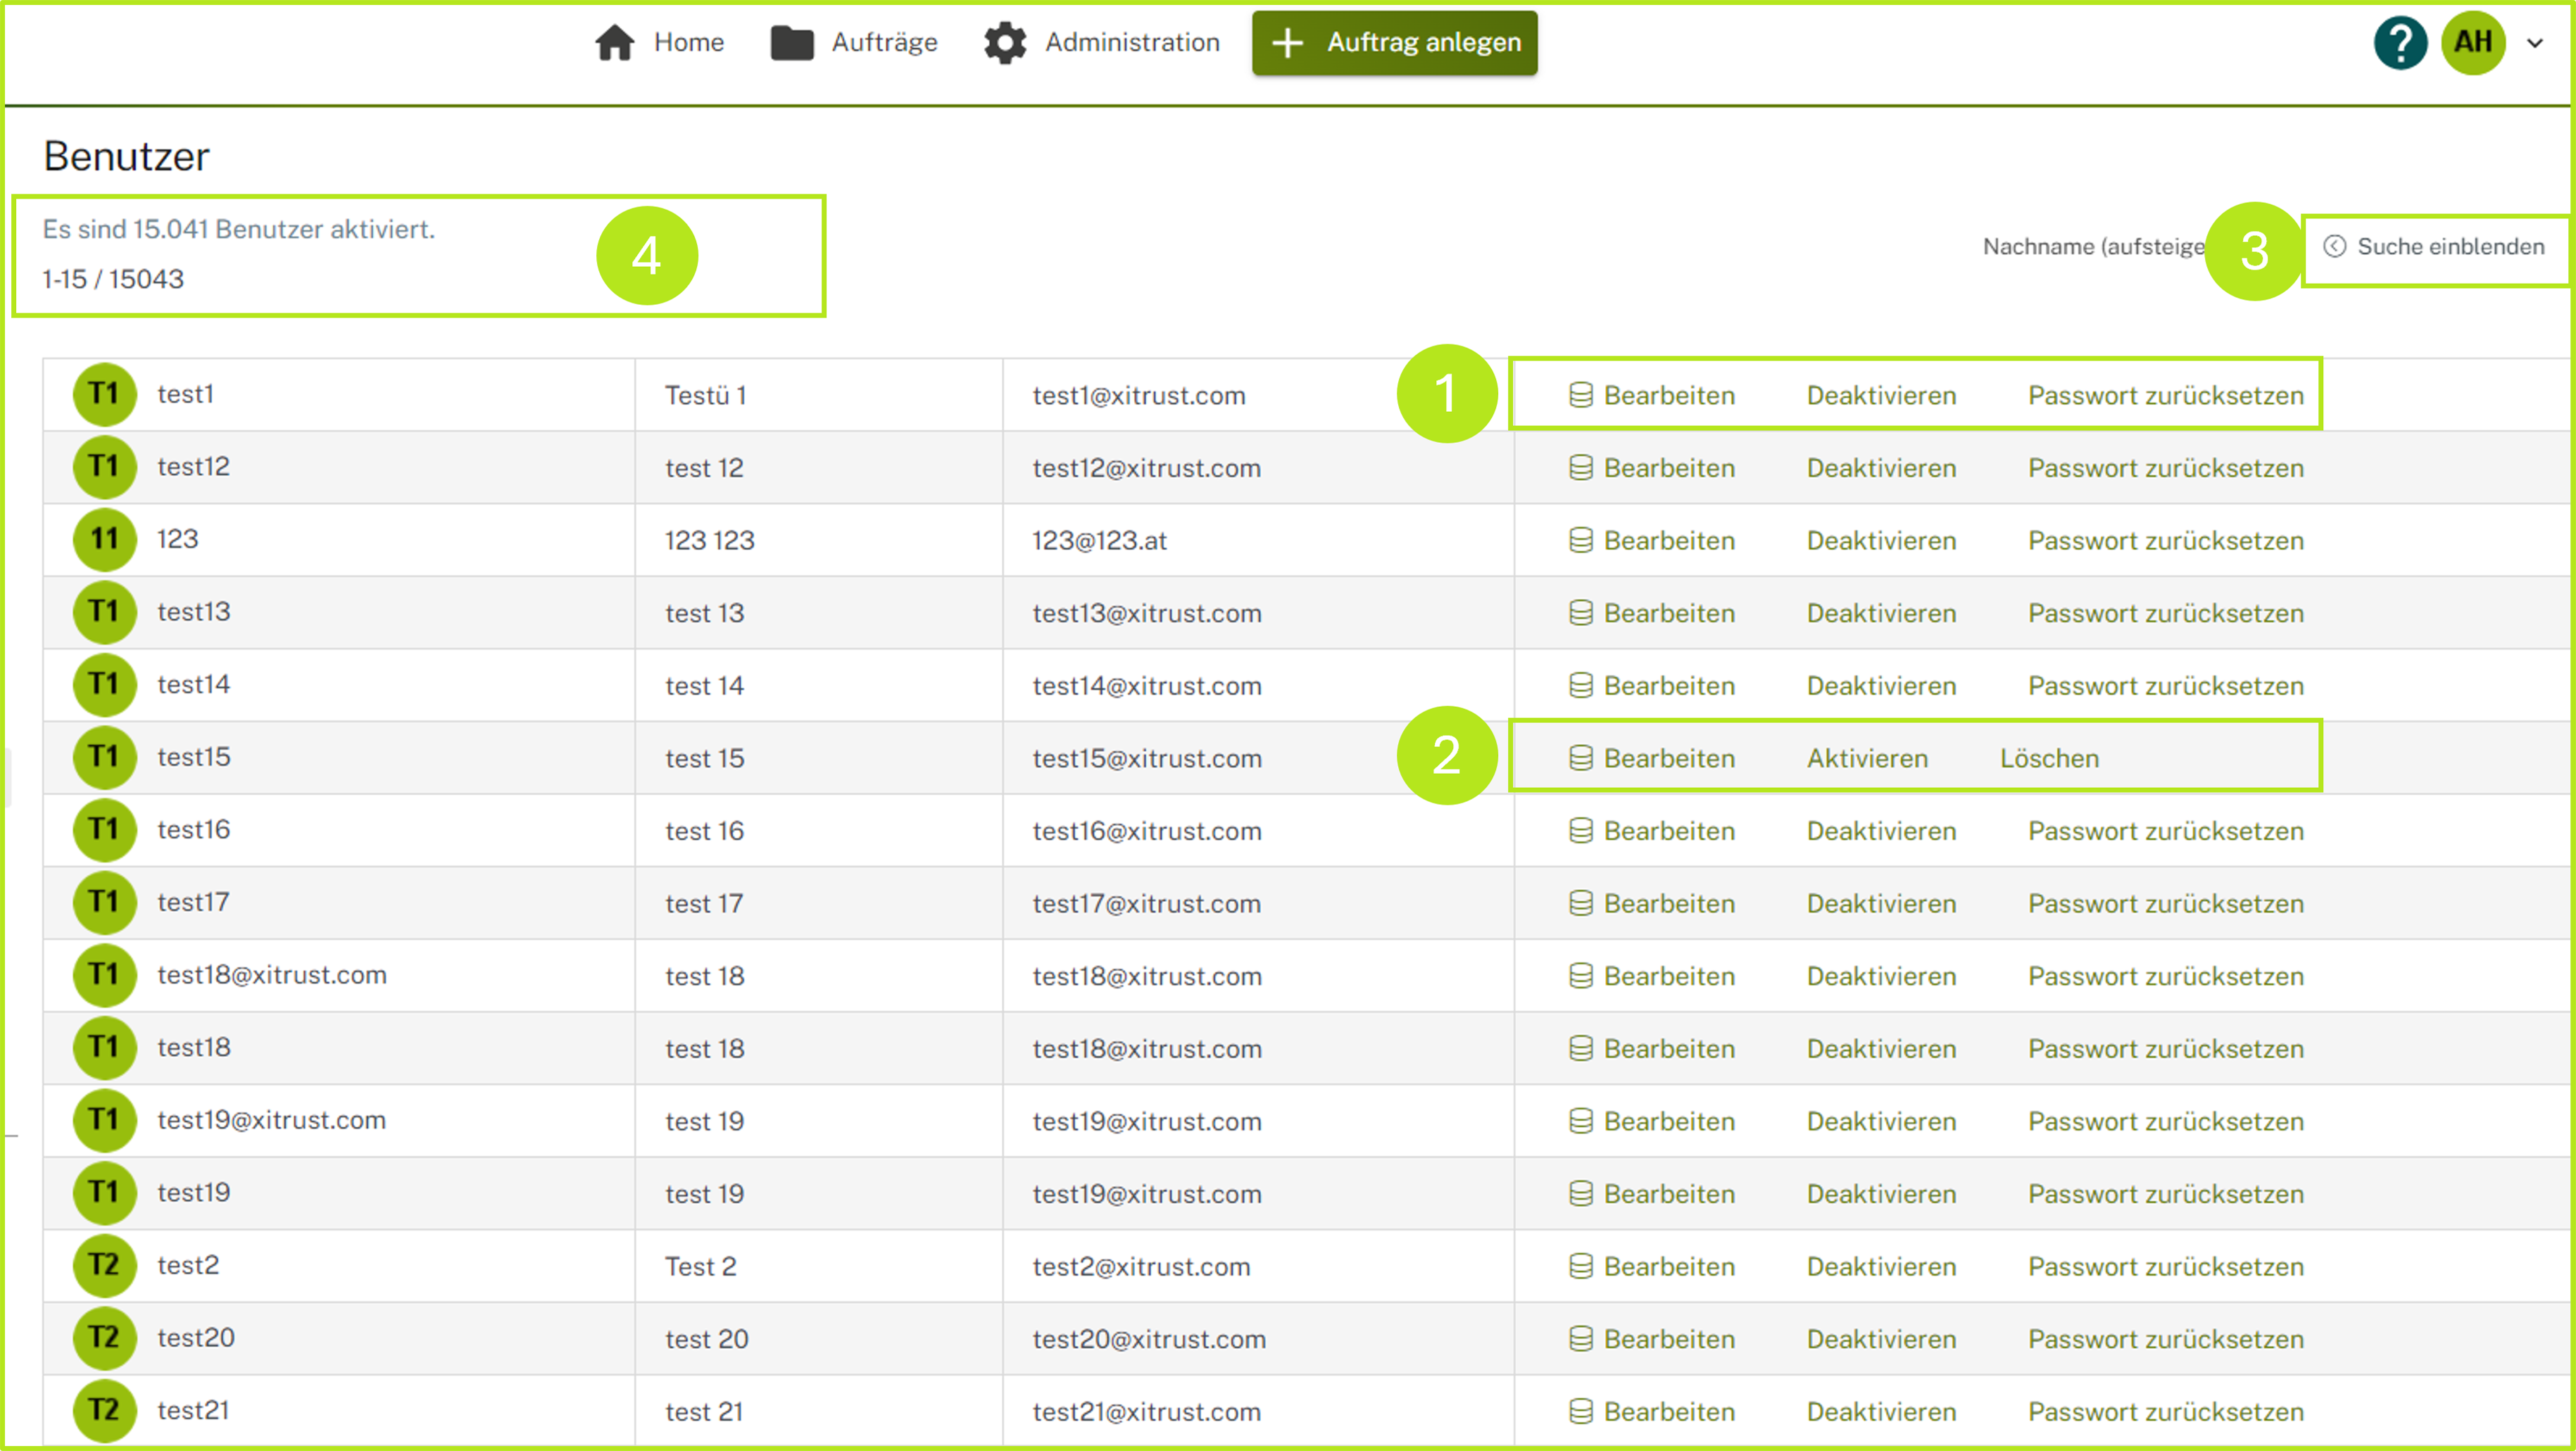
Task: Open the Aufträge menu item
Action: point(884,43)
